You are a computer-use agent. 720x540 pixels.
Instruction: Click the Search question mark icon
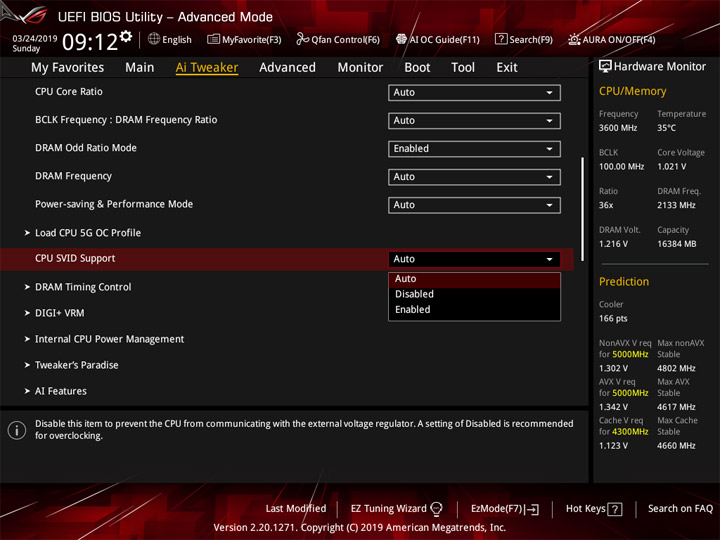click(501, 39)
